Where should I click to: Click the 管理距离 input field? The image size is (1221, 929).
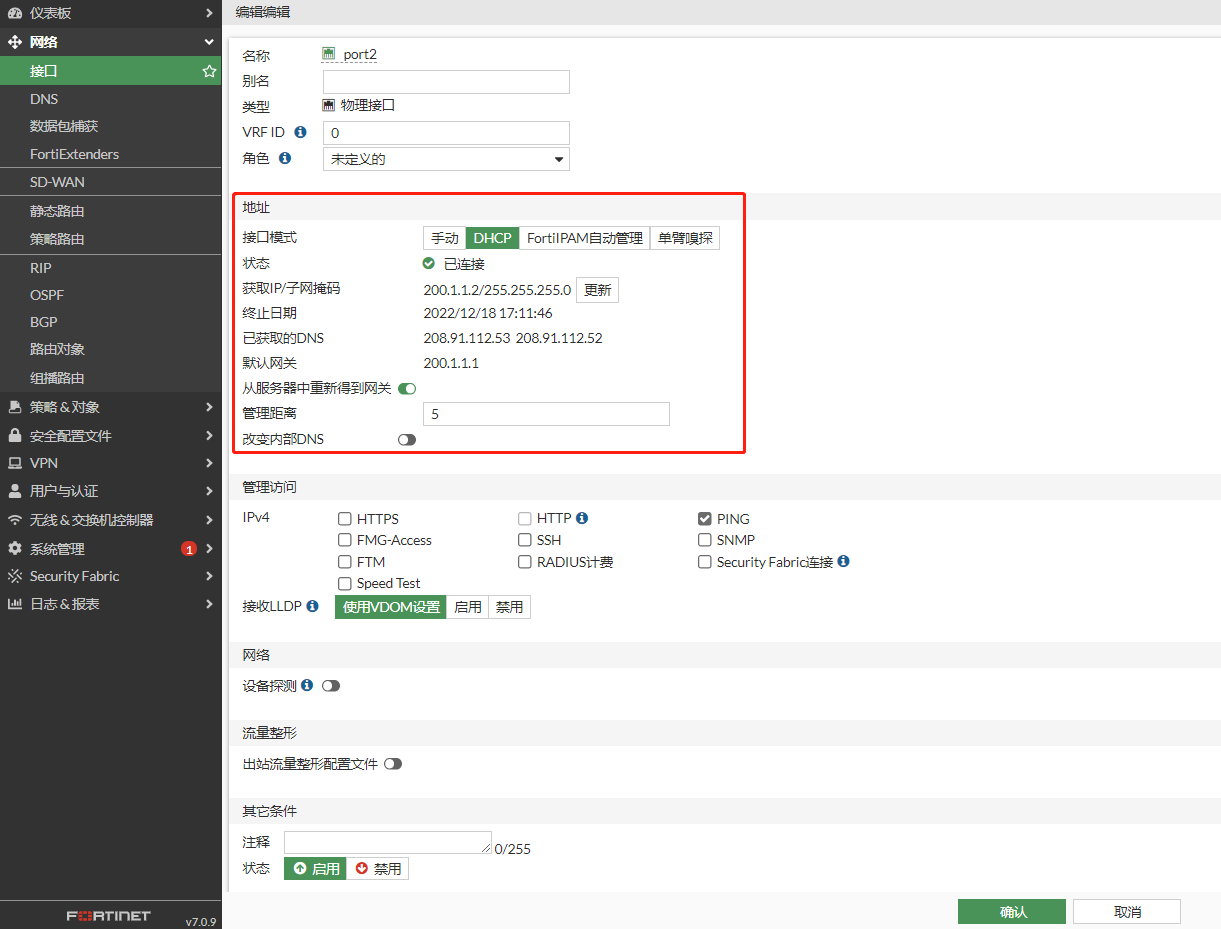point(546,414)
